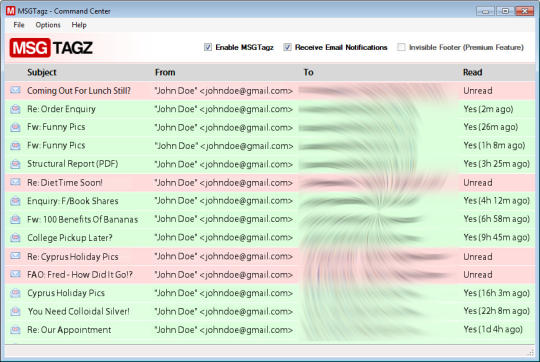Click the To column header
Screen dimensions: 540x362
click(x=308, y=72)
